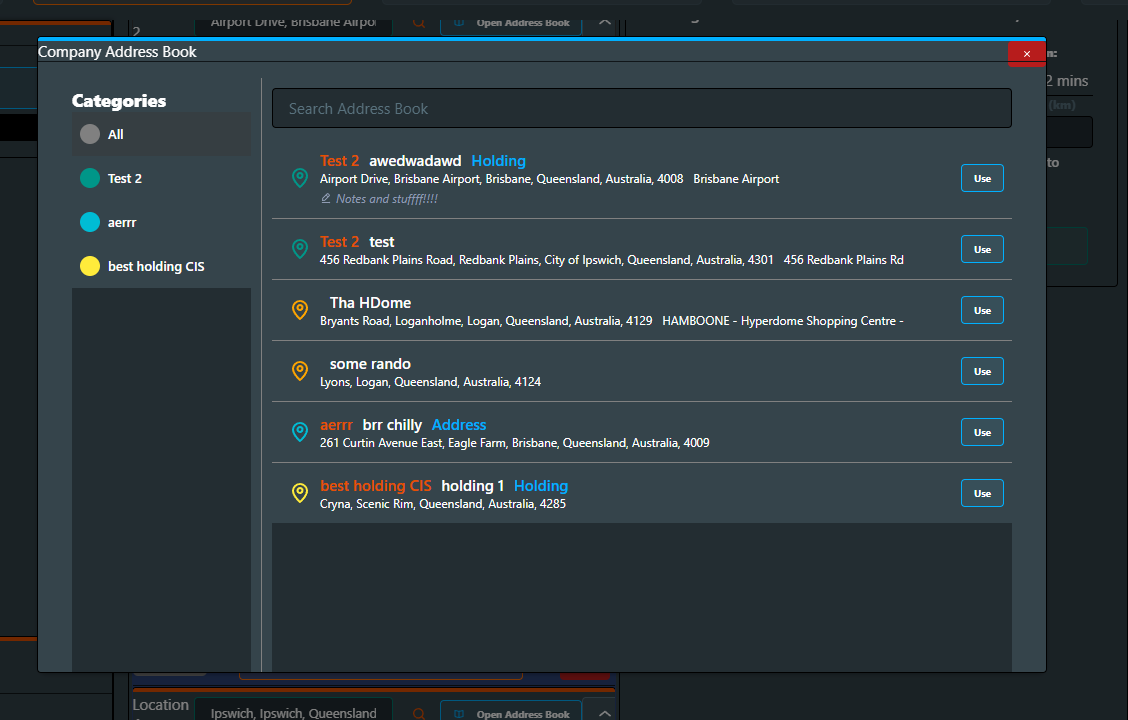Use the Tha HDome Bryants Road address
Image resolution: width=1128 pixels, height=720 pixels.
click(982, 310)
